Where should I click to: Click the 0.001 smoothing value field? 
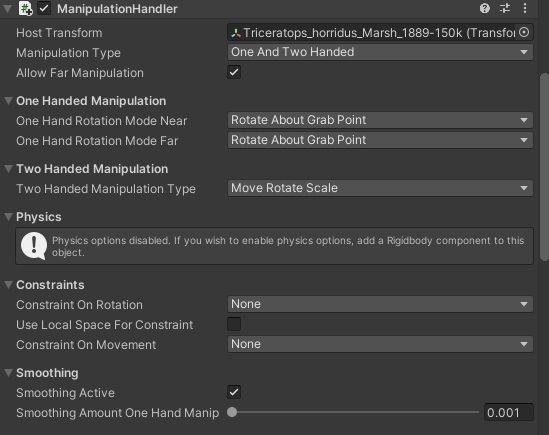coord(509,412)
